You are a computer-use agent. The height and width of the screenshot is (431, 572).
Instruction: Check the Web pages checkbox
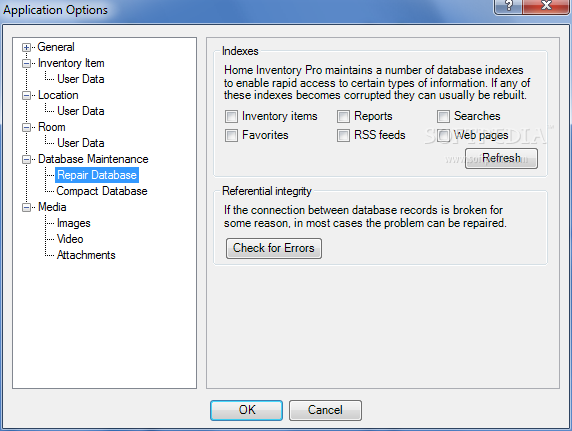pos(443,135)
